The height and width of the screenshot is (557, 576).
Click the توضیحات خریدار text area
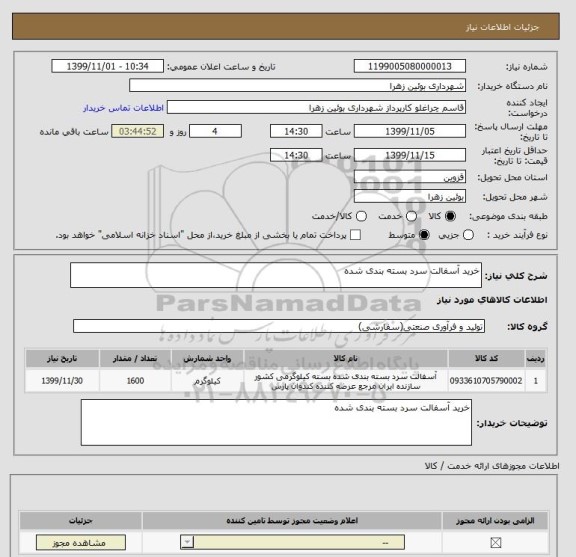(276, 423)
